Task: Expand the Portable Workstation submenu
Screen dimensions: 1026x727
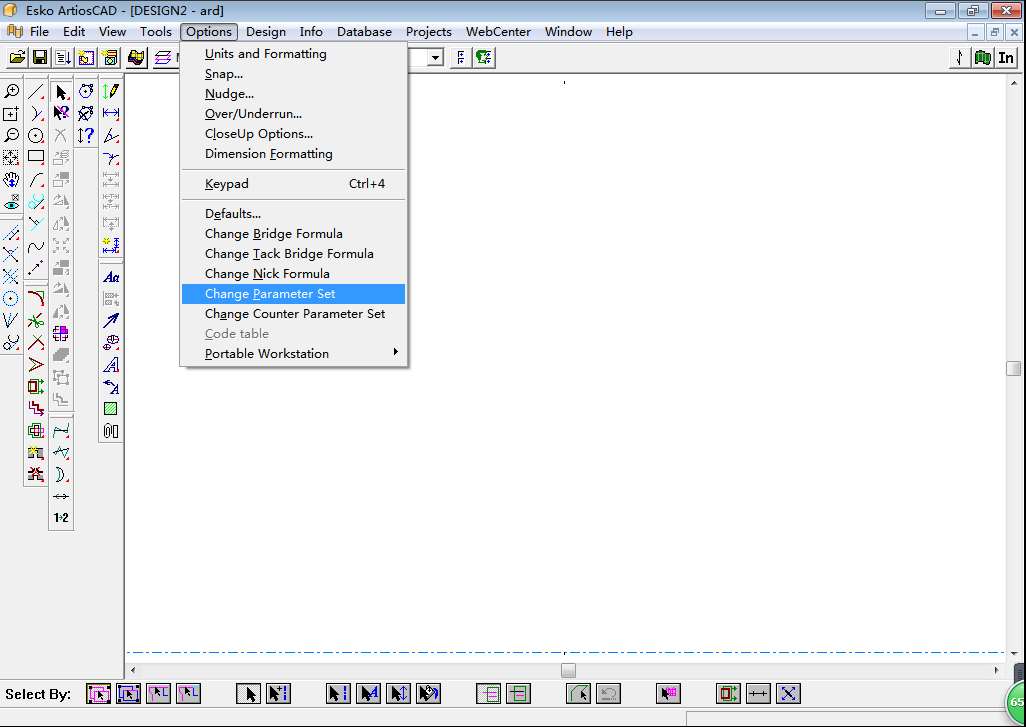Action: click(293, 353)
